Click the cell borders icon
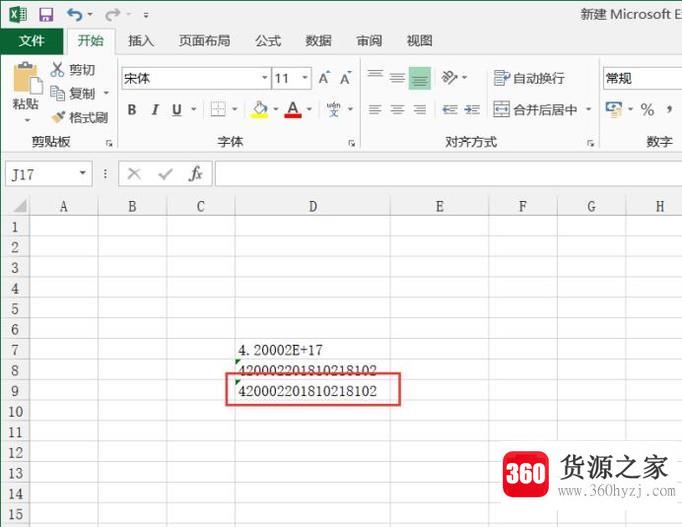Screen dimensions: 682x527 coord(218,109)
